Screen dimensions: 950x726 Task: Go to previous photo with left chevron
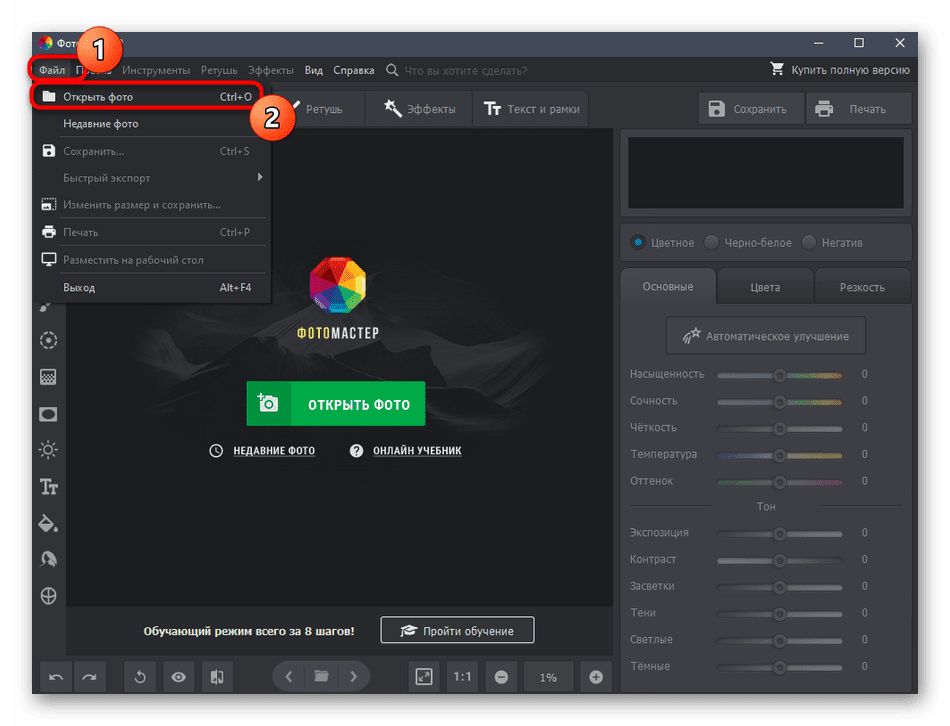(x=289, y=676)
